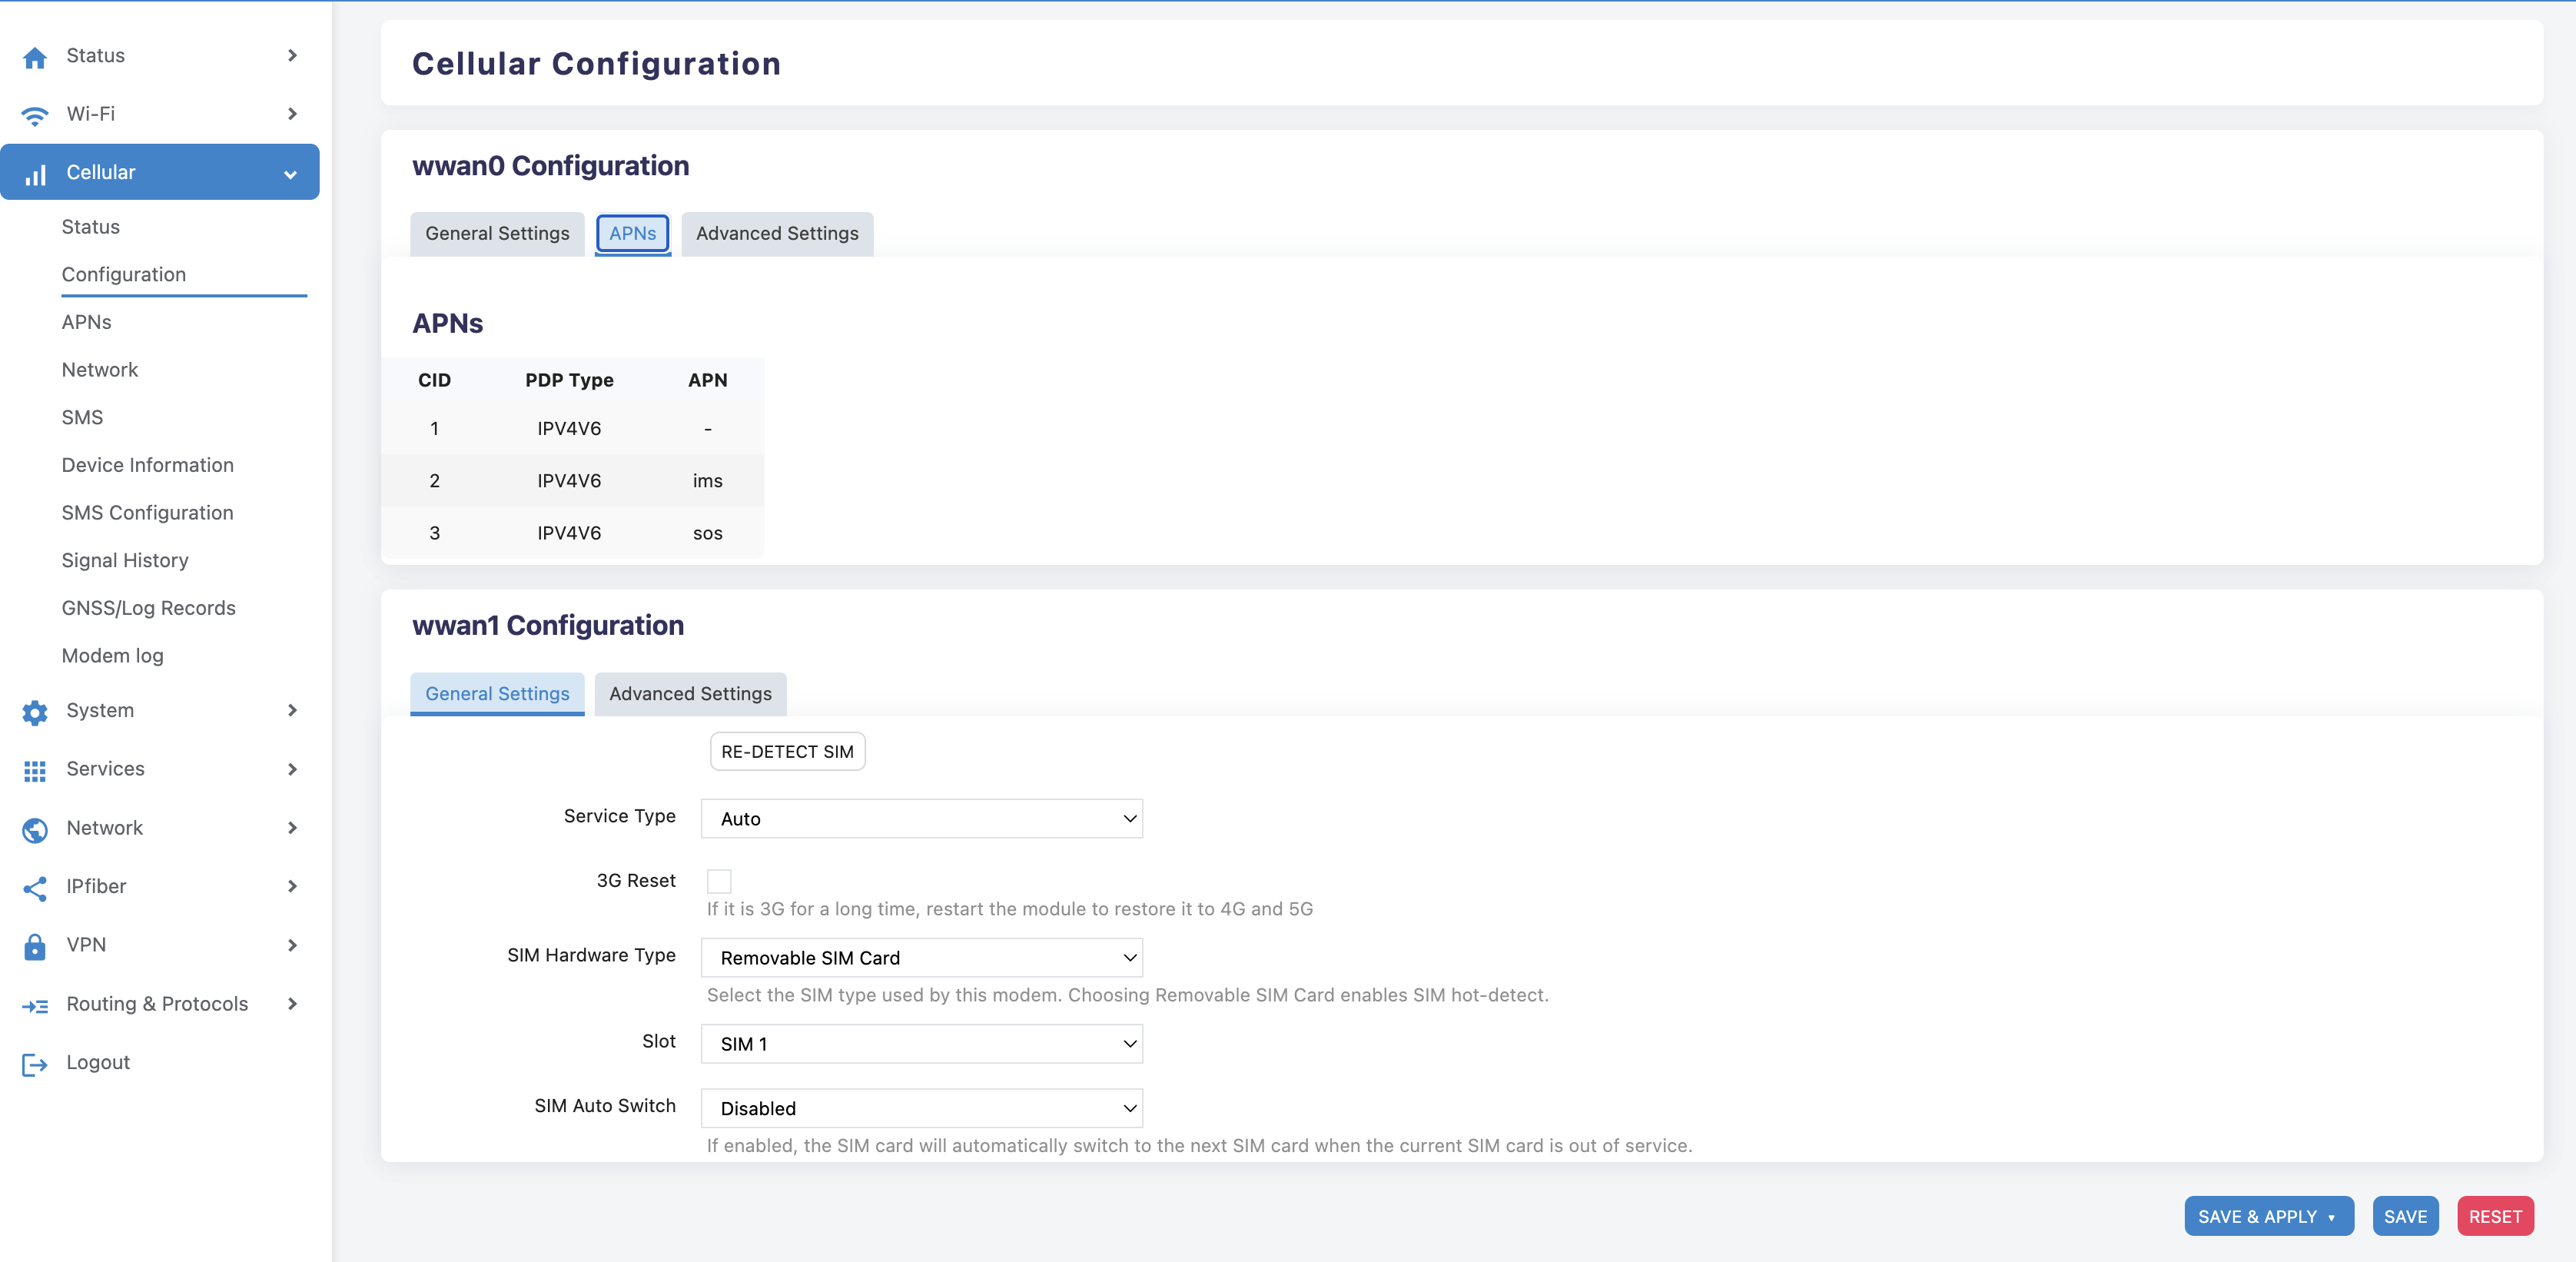Click the SAVE button

click(x=2405, y=1216)
